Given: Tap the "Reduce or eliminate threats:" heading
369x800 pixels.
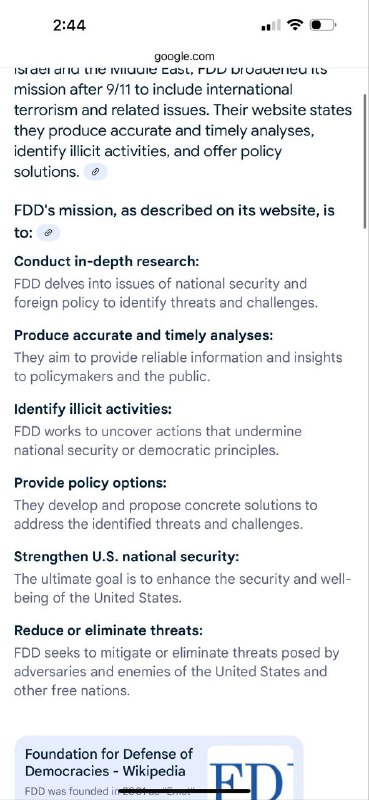Looking at the screenshot, I should (108, 630).
